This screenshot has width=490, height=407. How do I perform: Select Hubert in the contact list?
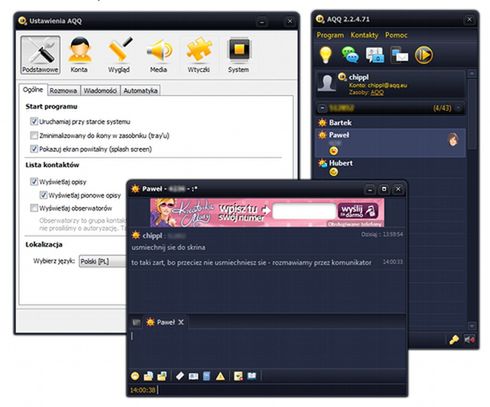(x=390, y=168)
